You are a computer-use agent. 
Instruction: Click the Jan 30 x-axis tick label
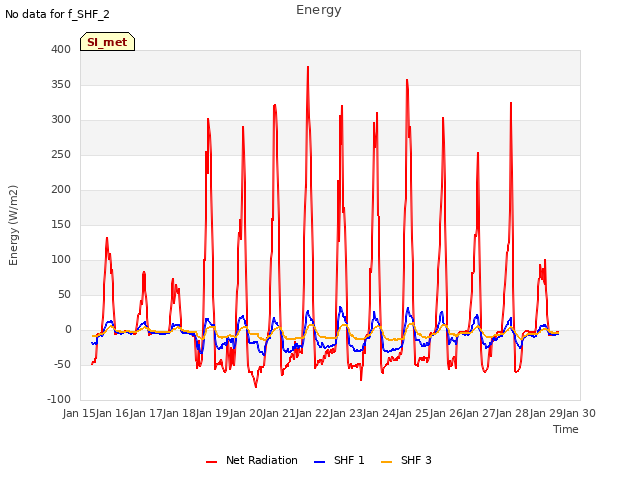[579, 413]
